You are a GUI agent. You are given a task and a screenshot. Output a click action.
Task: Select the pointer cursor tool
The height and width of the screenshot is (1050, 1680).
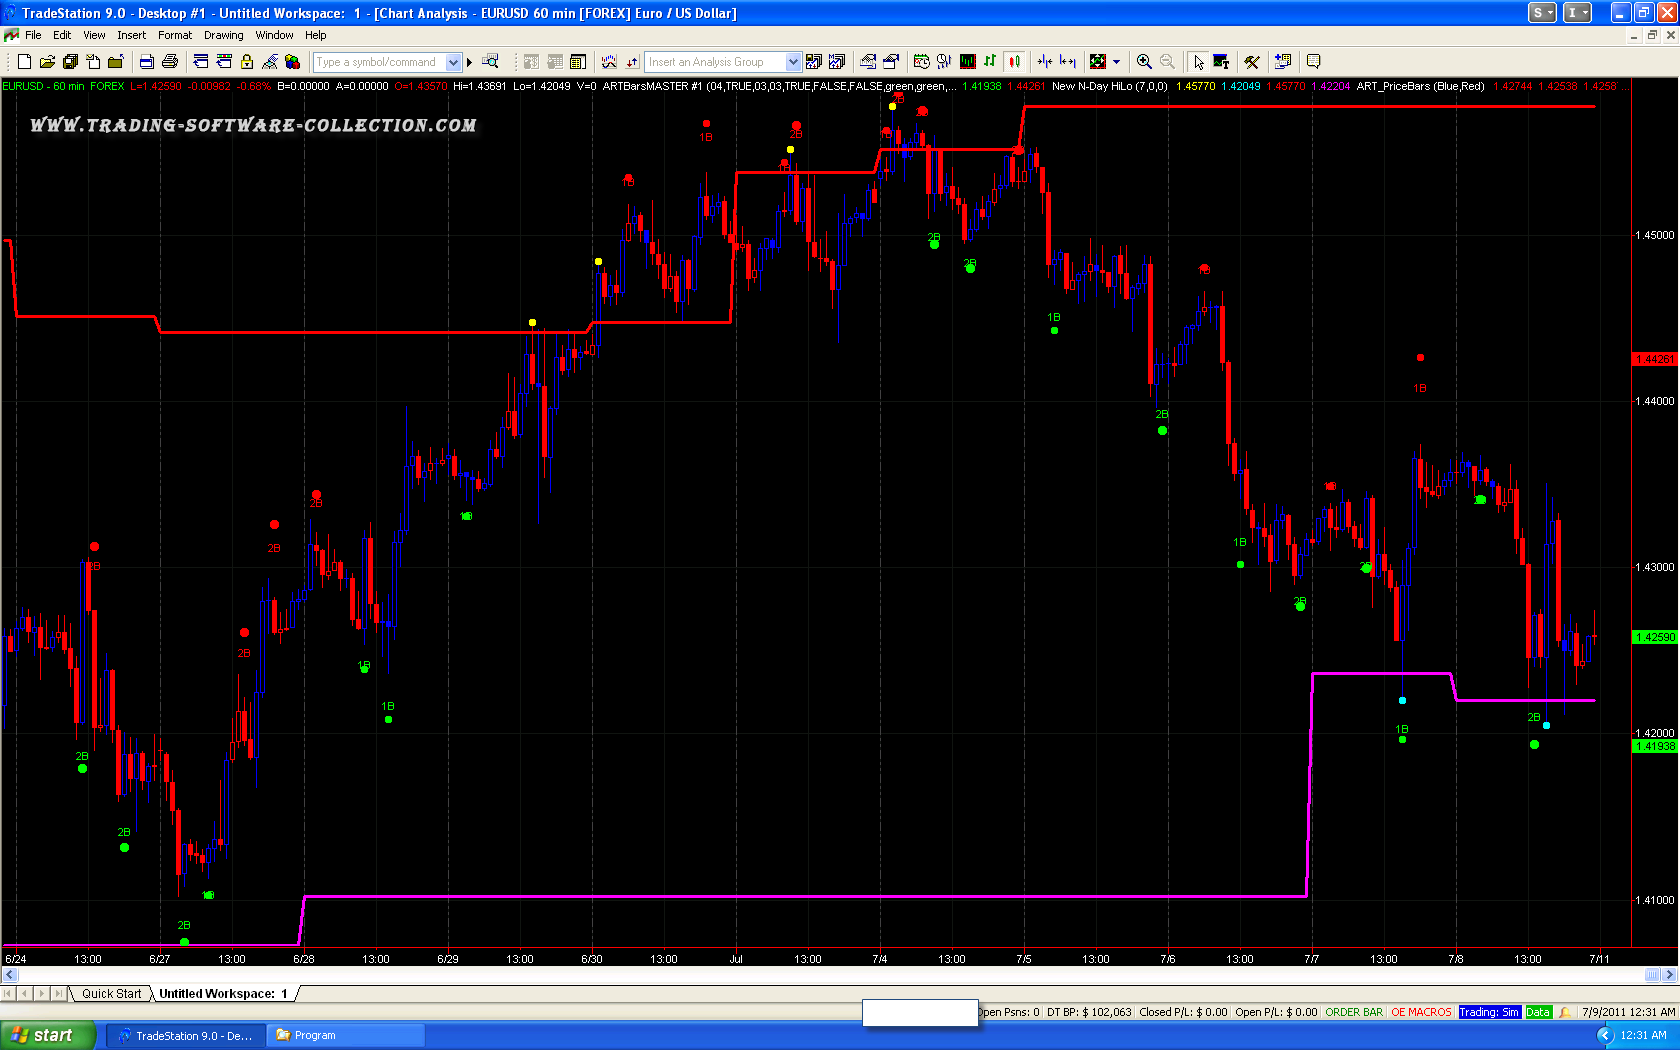(x=1198, y=62)
